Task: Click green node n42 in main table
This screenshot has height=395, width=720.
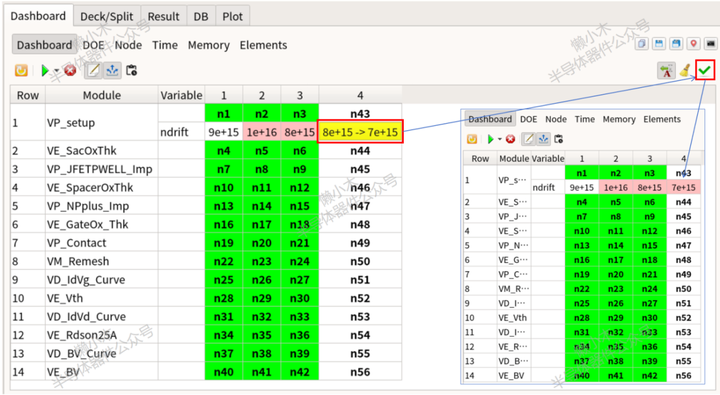Action: tap(299, 372)
